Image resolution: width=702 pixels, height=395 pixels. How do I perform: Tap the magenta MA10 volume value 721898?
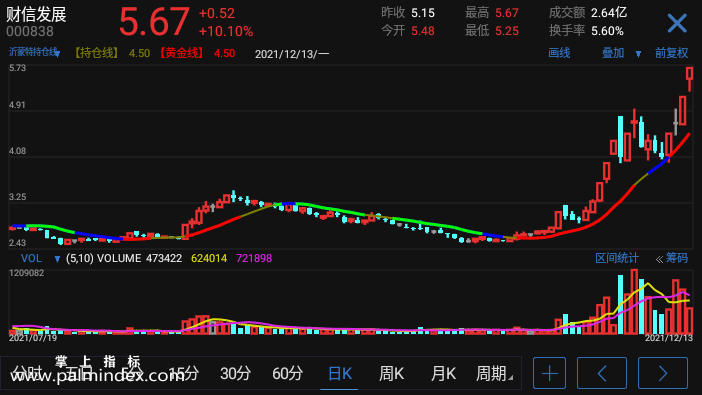tap(254, 258)
